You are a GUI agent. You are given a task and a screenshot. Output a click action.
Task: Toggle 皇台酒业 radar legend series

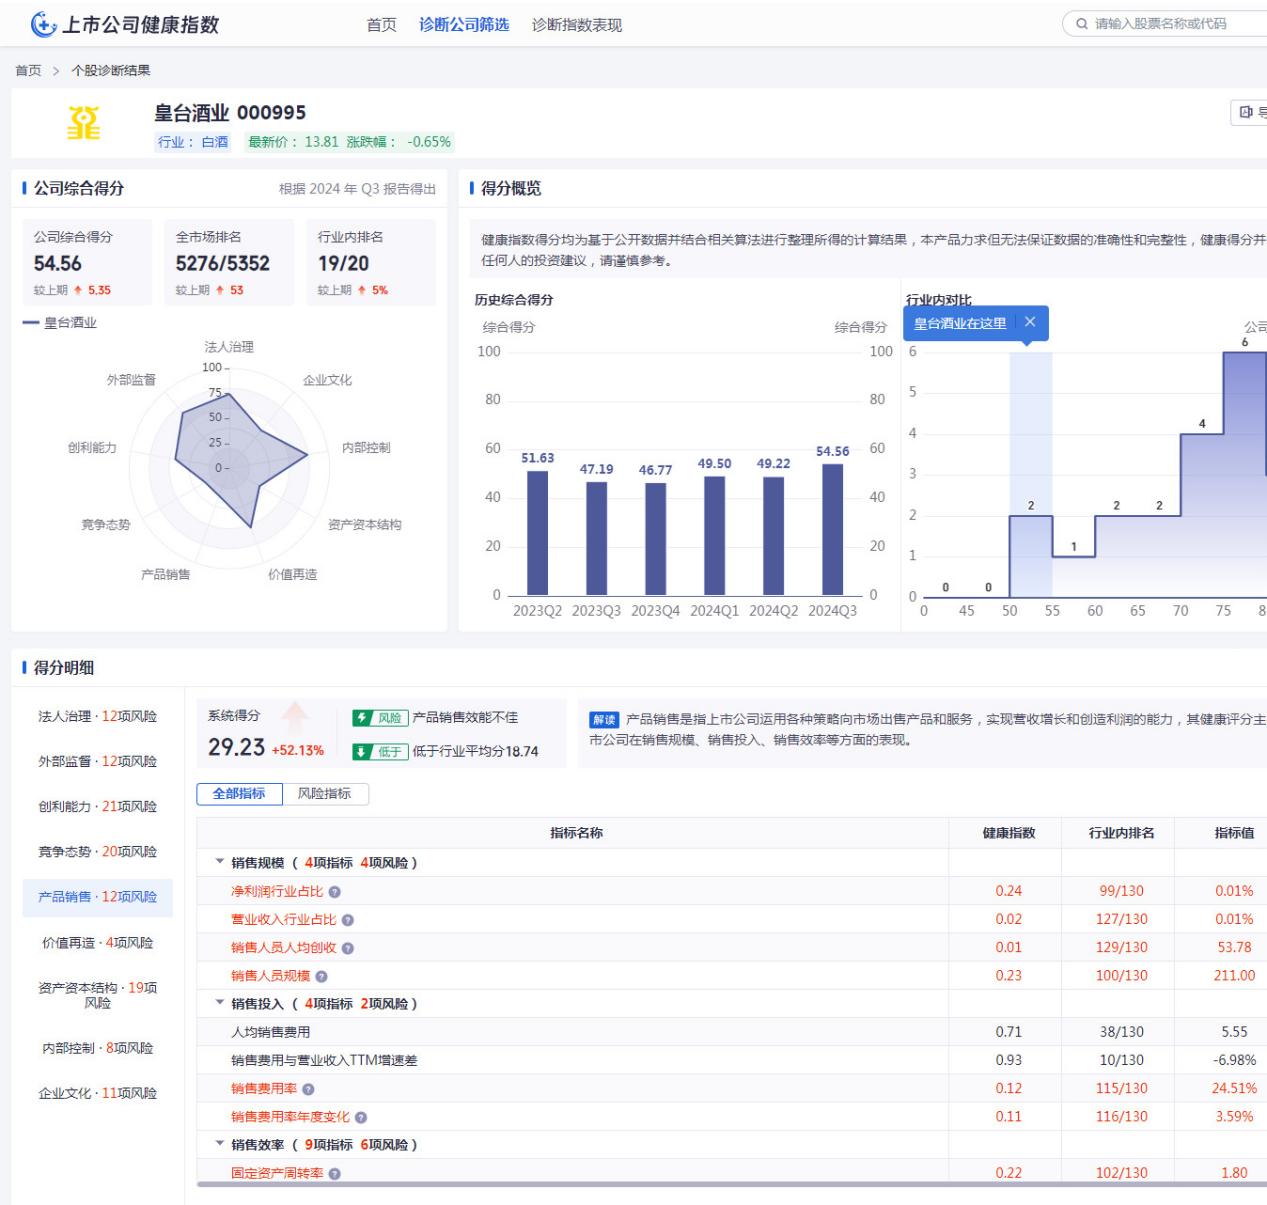click(61, 323)
